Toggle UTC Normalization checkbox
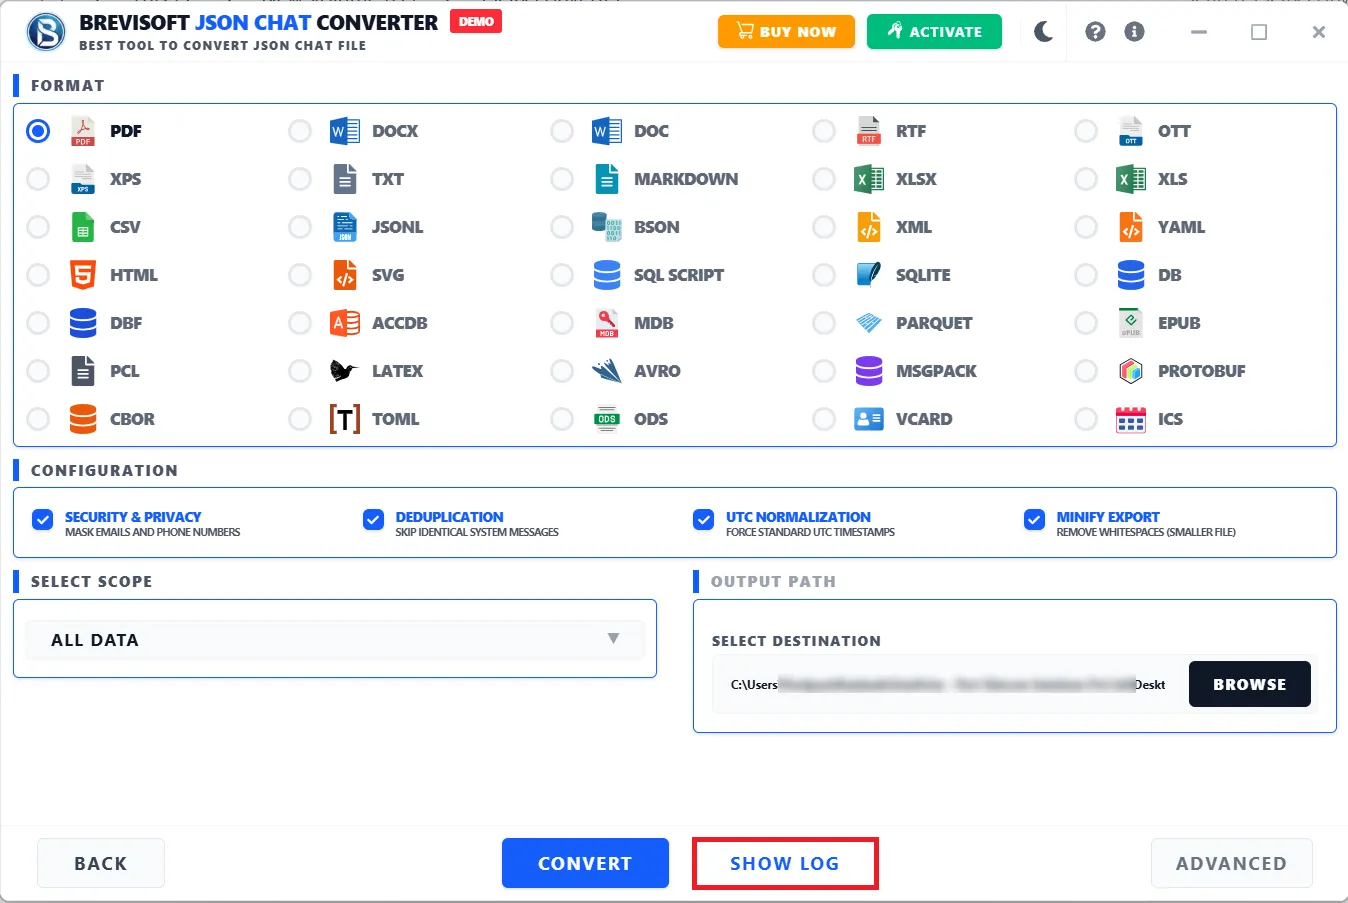1348x903 pixels. (x=704, y=519)
